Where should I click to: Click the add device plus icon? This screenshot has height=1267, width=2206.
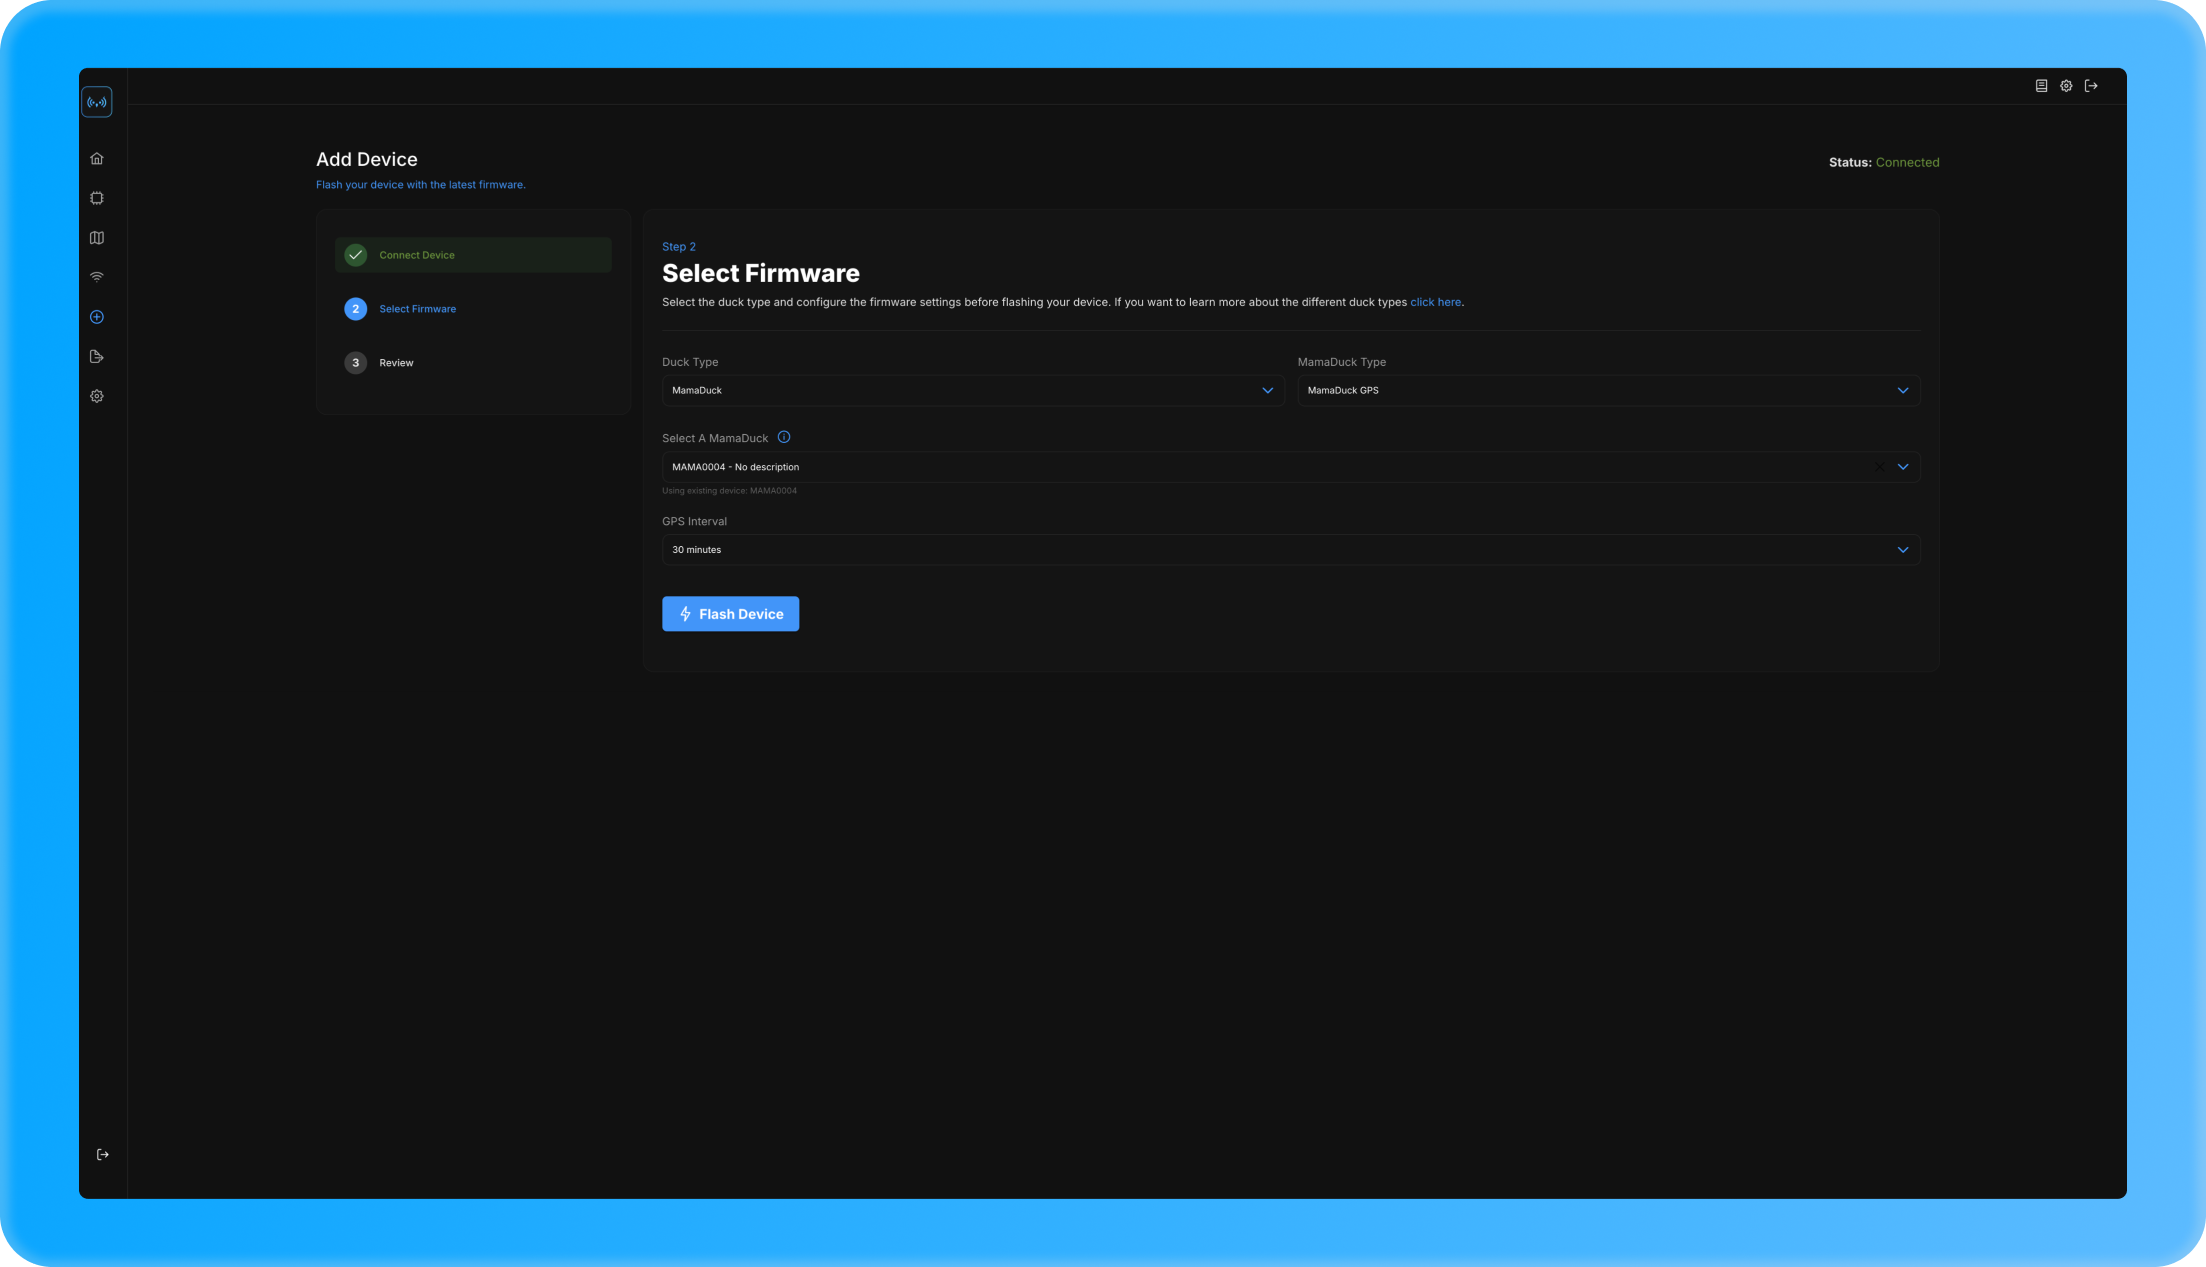tap(97, 317)
